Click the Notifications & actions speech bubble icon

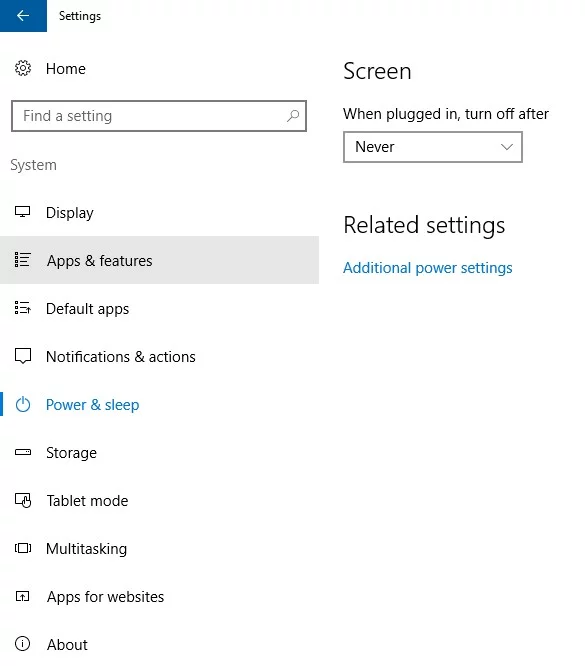click(23, 356)
